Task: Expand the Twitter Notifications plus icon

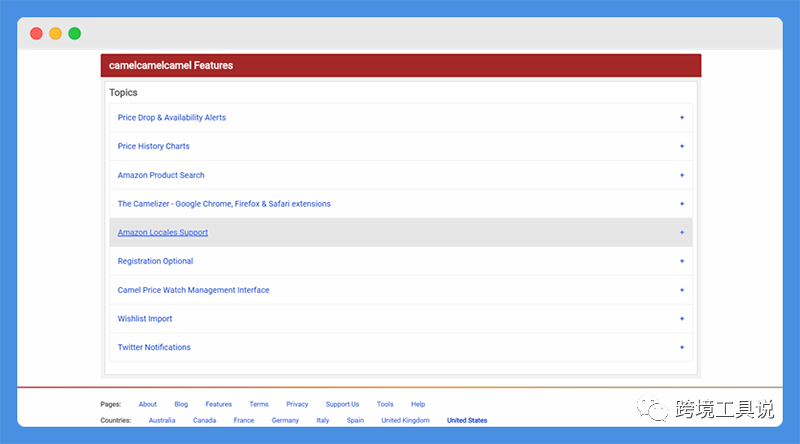Action: [682, 347]
